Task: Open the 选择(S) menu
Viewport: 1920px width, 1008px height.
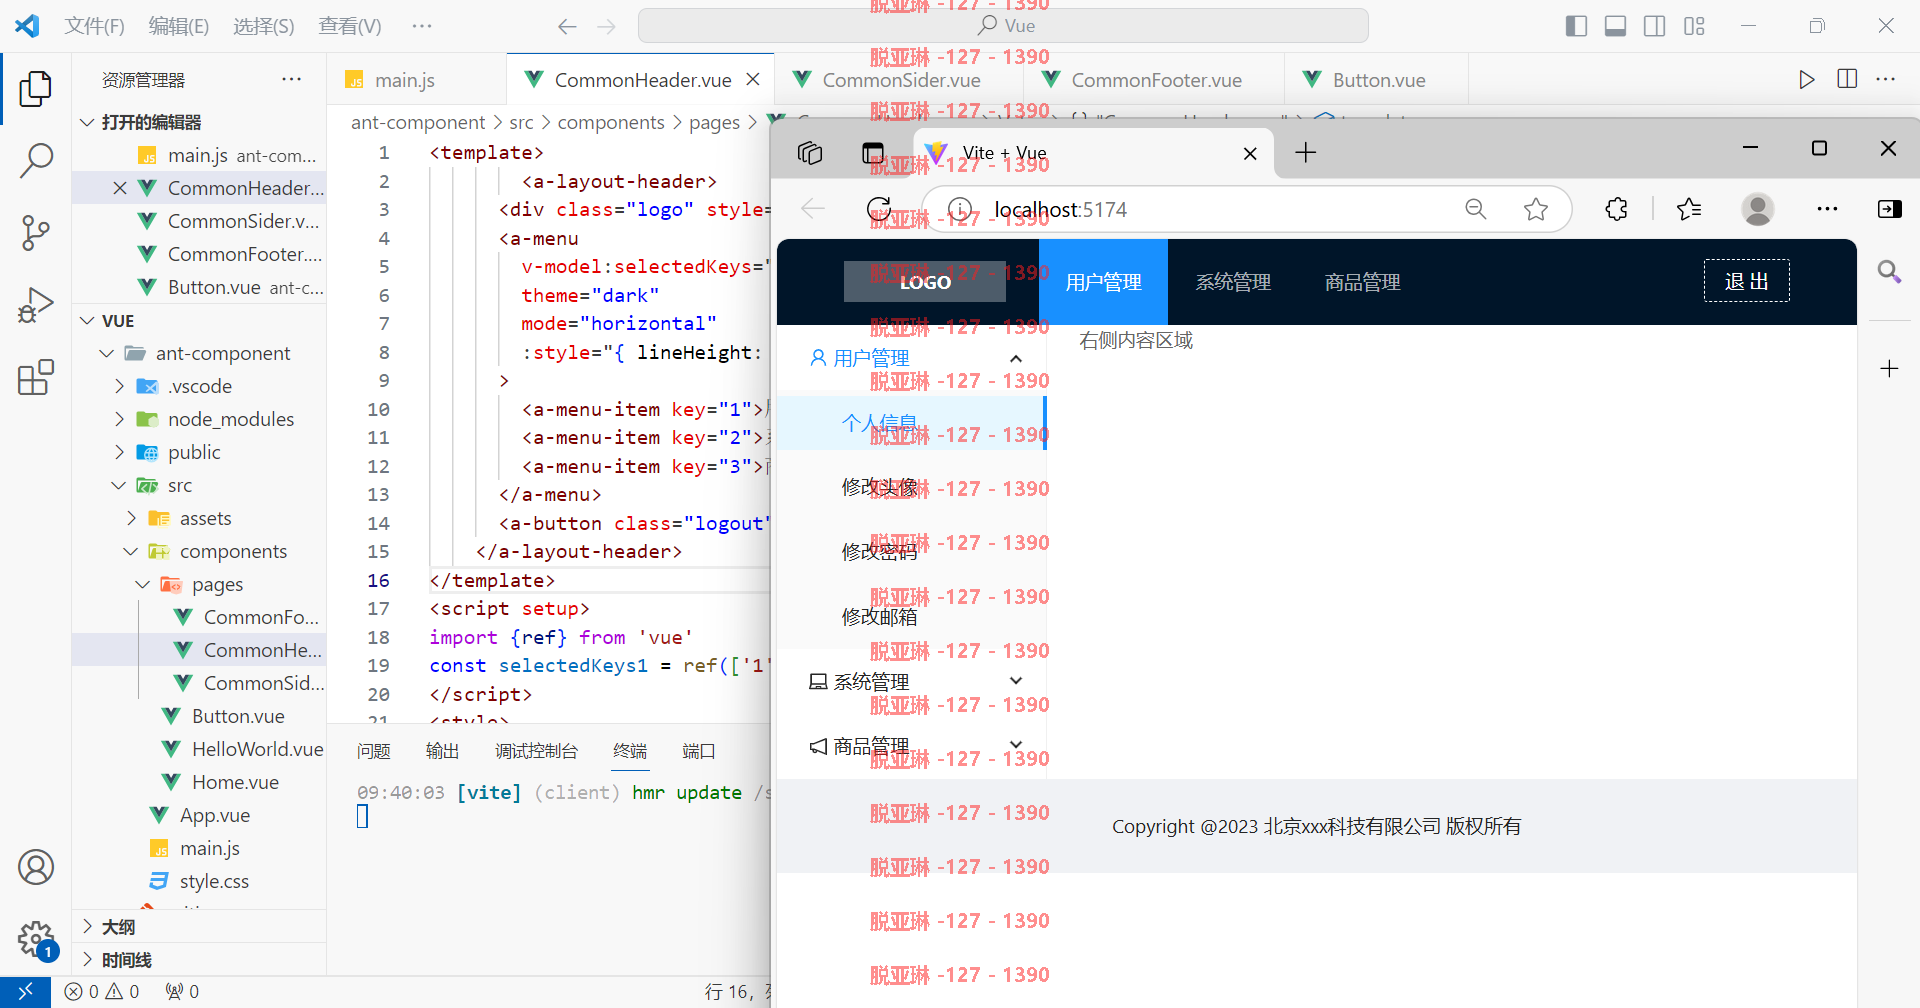Action: tap(264, 26)
